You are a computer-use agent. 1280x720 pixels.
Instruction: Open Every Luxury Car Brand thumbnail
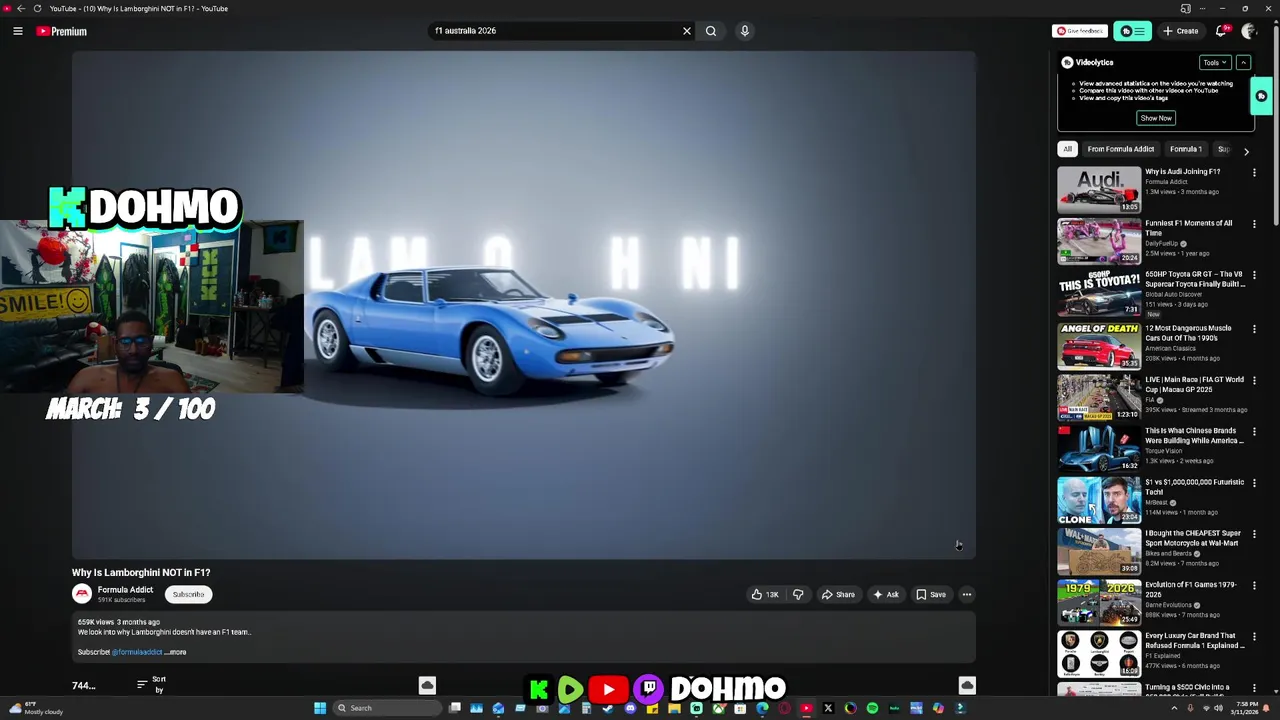(x=1099, y=653)
